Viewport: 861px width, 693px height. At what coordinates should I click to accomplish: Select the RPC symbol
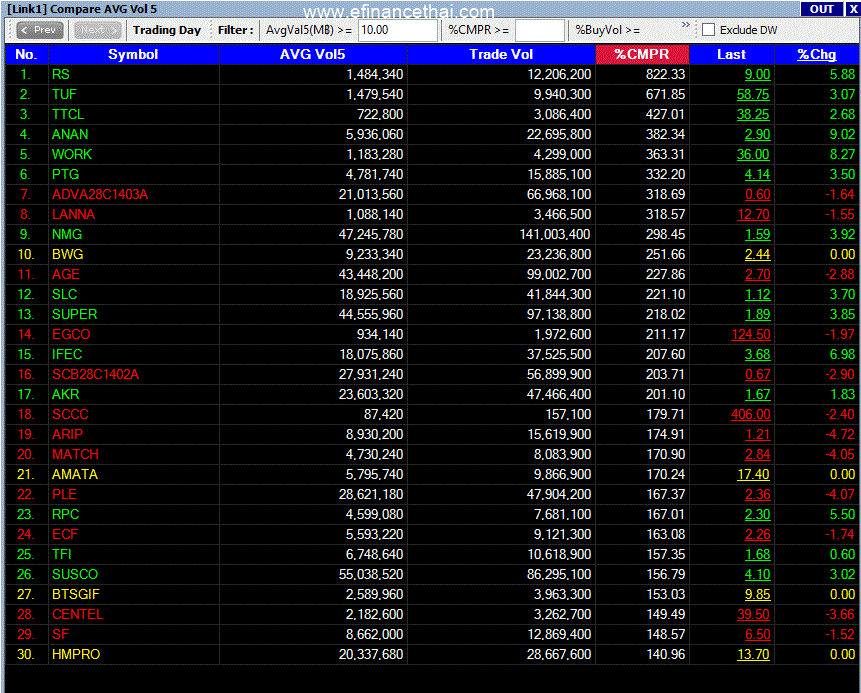[x=65, y=515]
